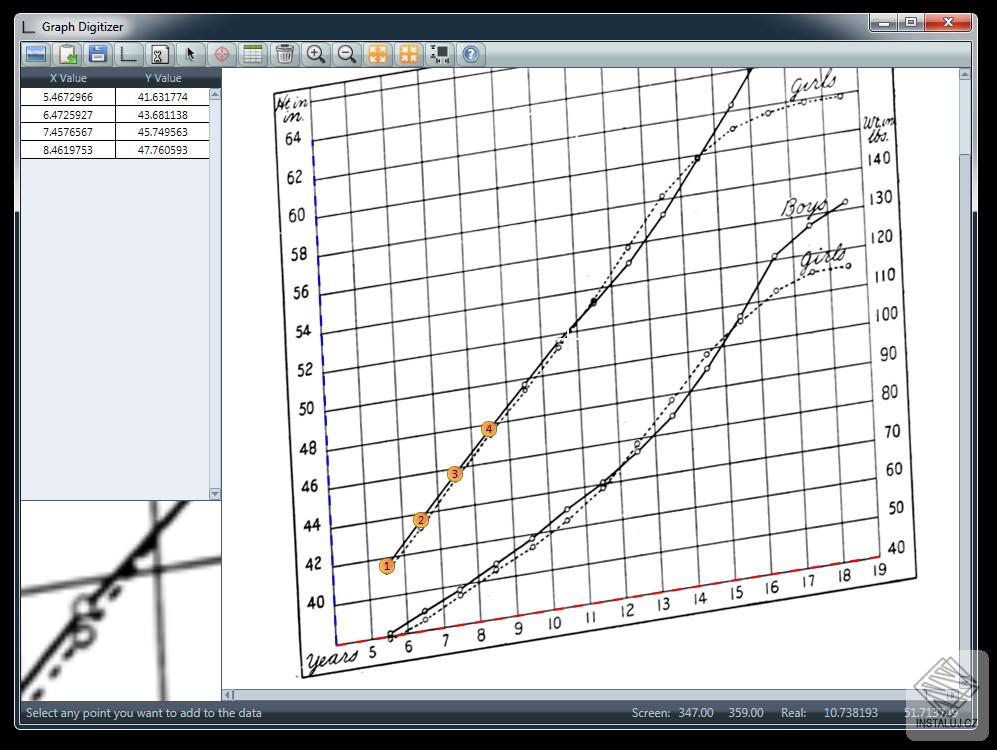The image size is (997, 750).
Task: Open the Help documentation
Action: click(469, 54)
